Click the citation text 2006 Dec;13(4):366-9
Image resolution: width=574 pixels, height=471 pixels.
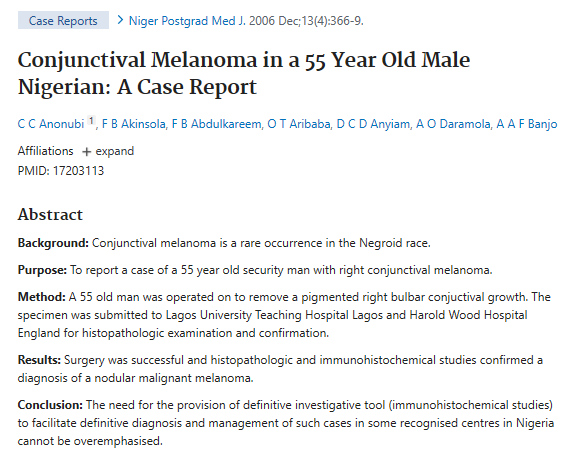click(306, 21)
